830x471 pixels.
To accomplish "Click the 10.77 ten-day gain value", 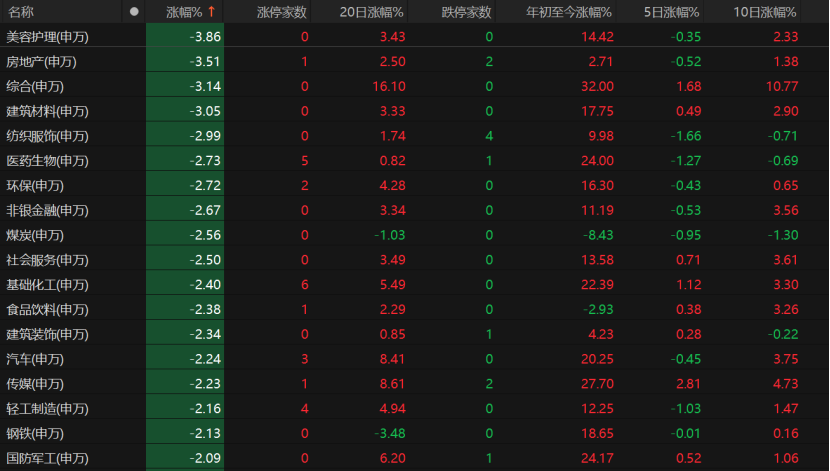I will (782, 86).
